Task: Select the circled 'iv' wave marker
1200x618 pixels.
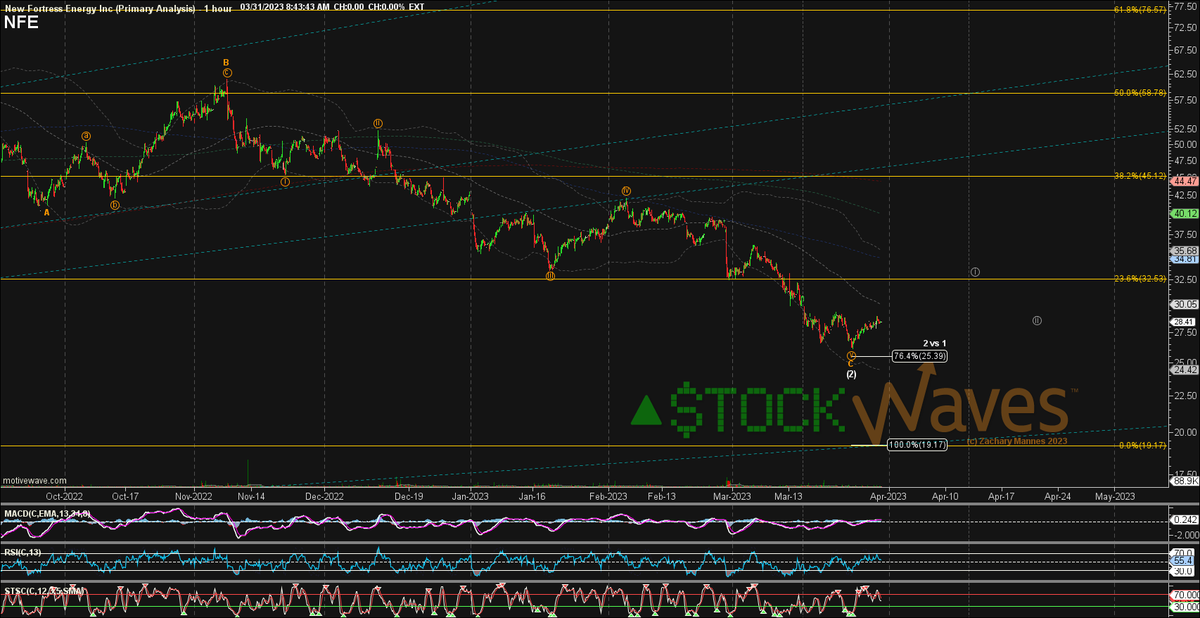Action: coord(625,190)
